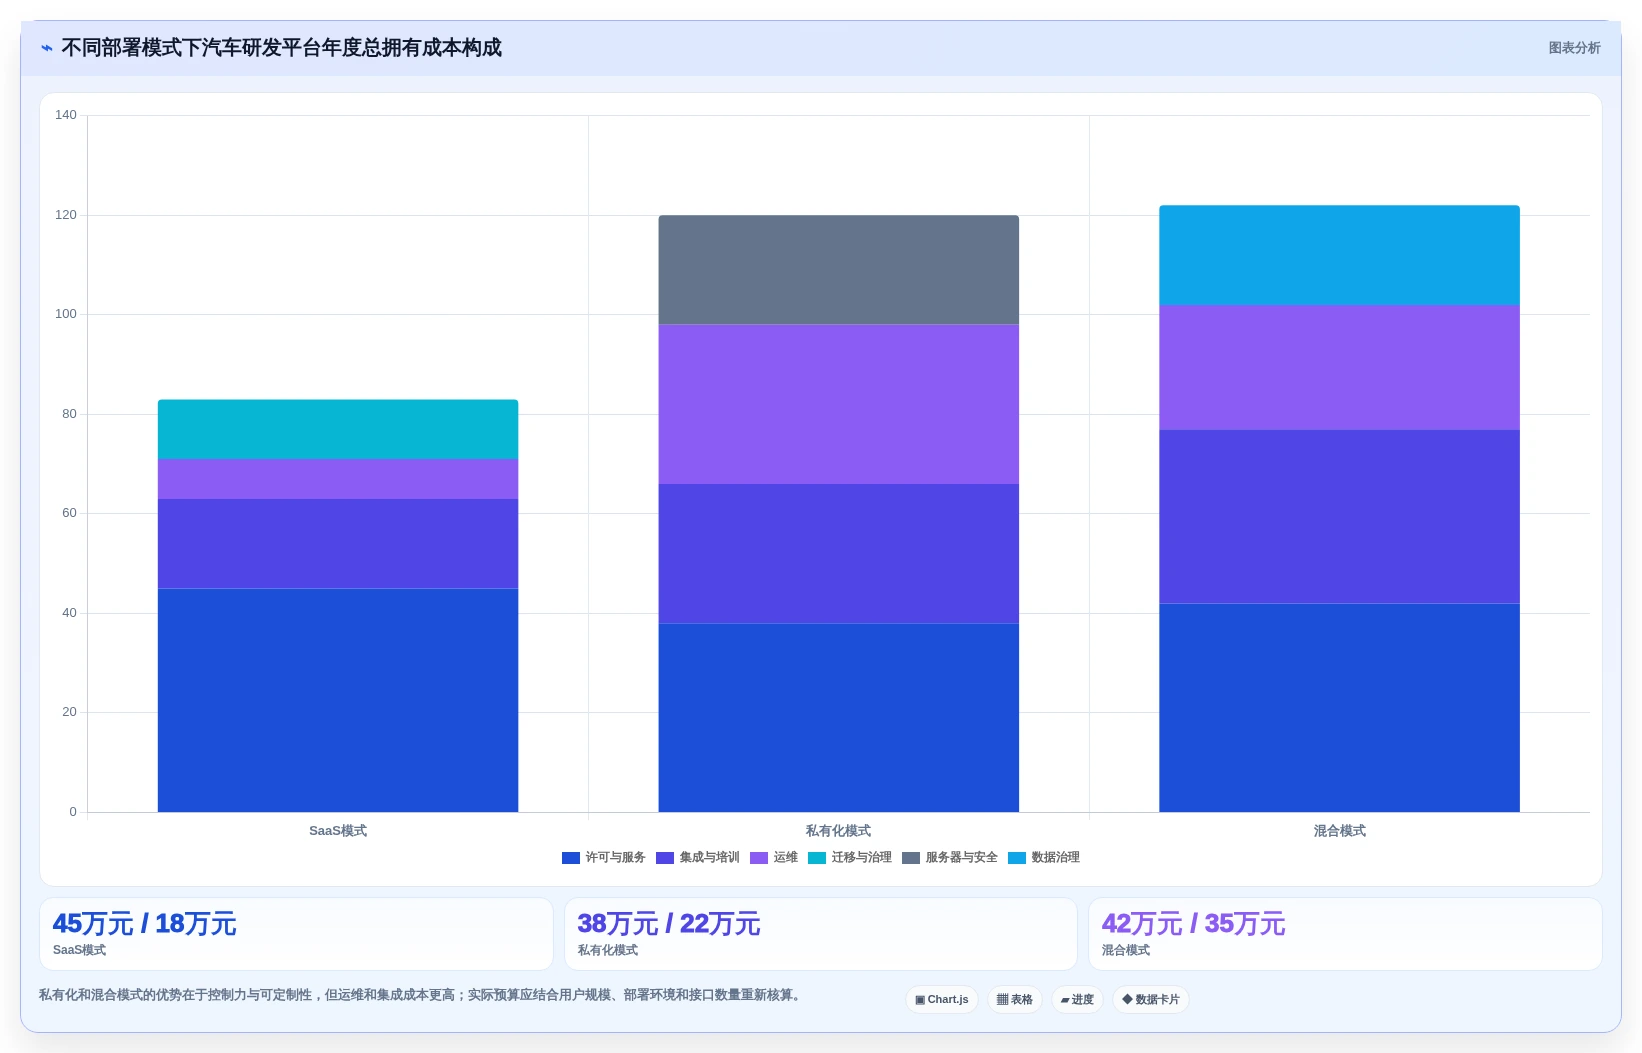This screenshot has width=1642, height=1053.
Task: Toggle the 运维 legend color swatch
Action: coord(759,858)
